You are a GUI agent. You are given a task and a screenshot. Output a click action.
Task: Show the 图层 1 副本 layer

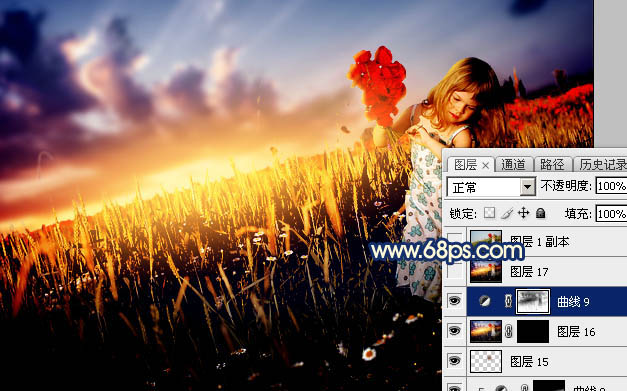pos(454,241)
